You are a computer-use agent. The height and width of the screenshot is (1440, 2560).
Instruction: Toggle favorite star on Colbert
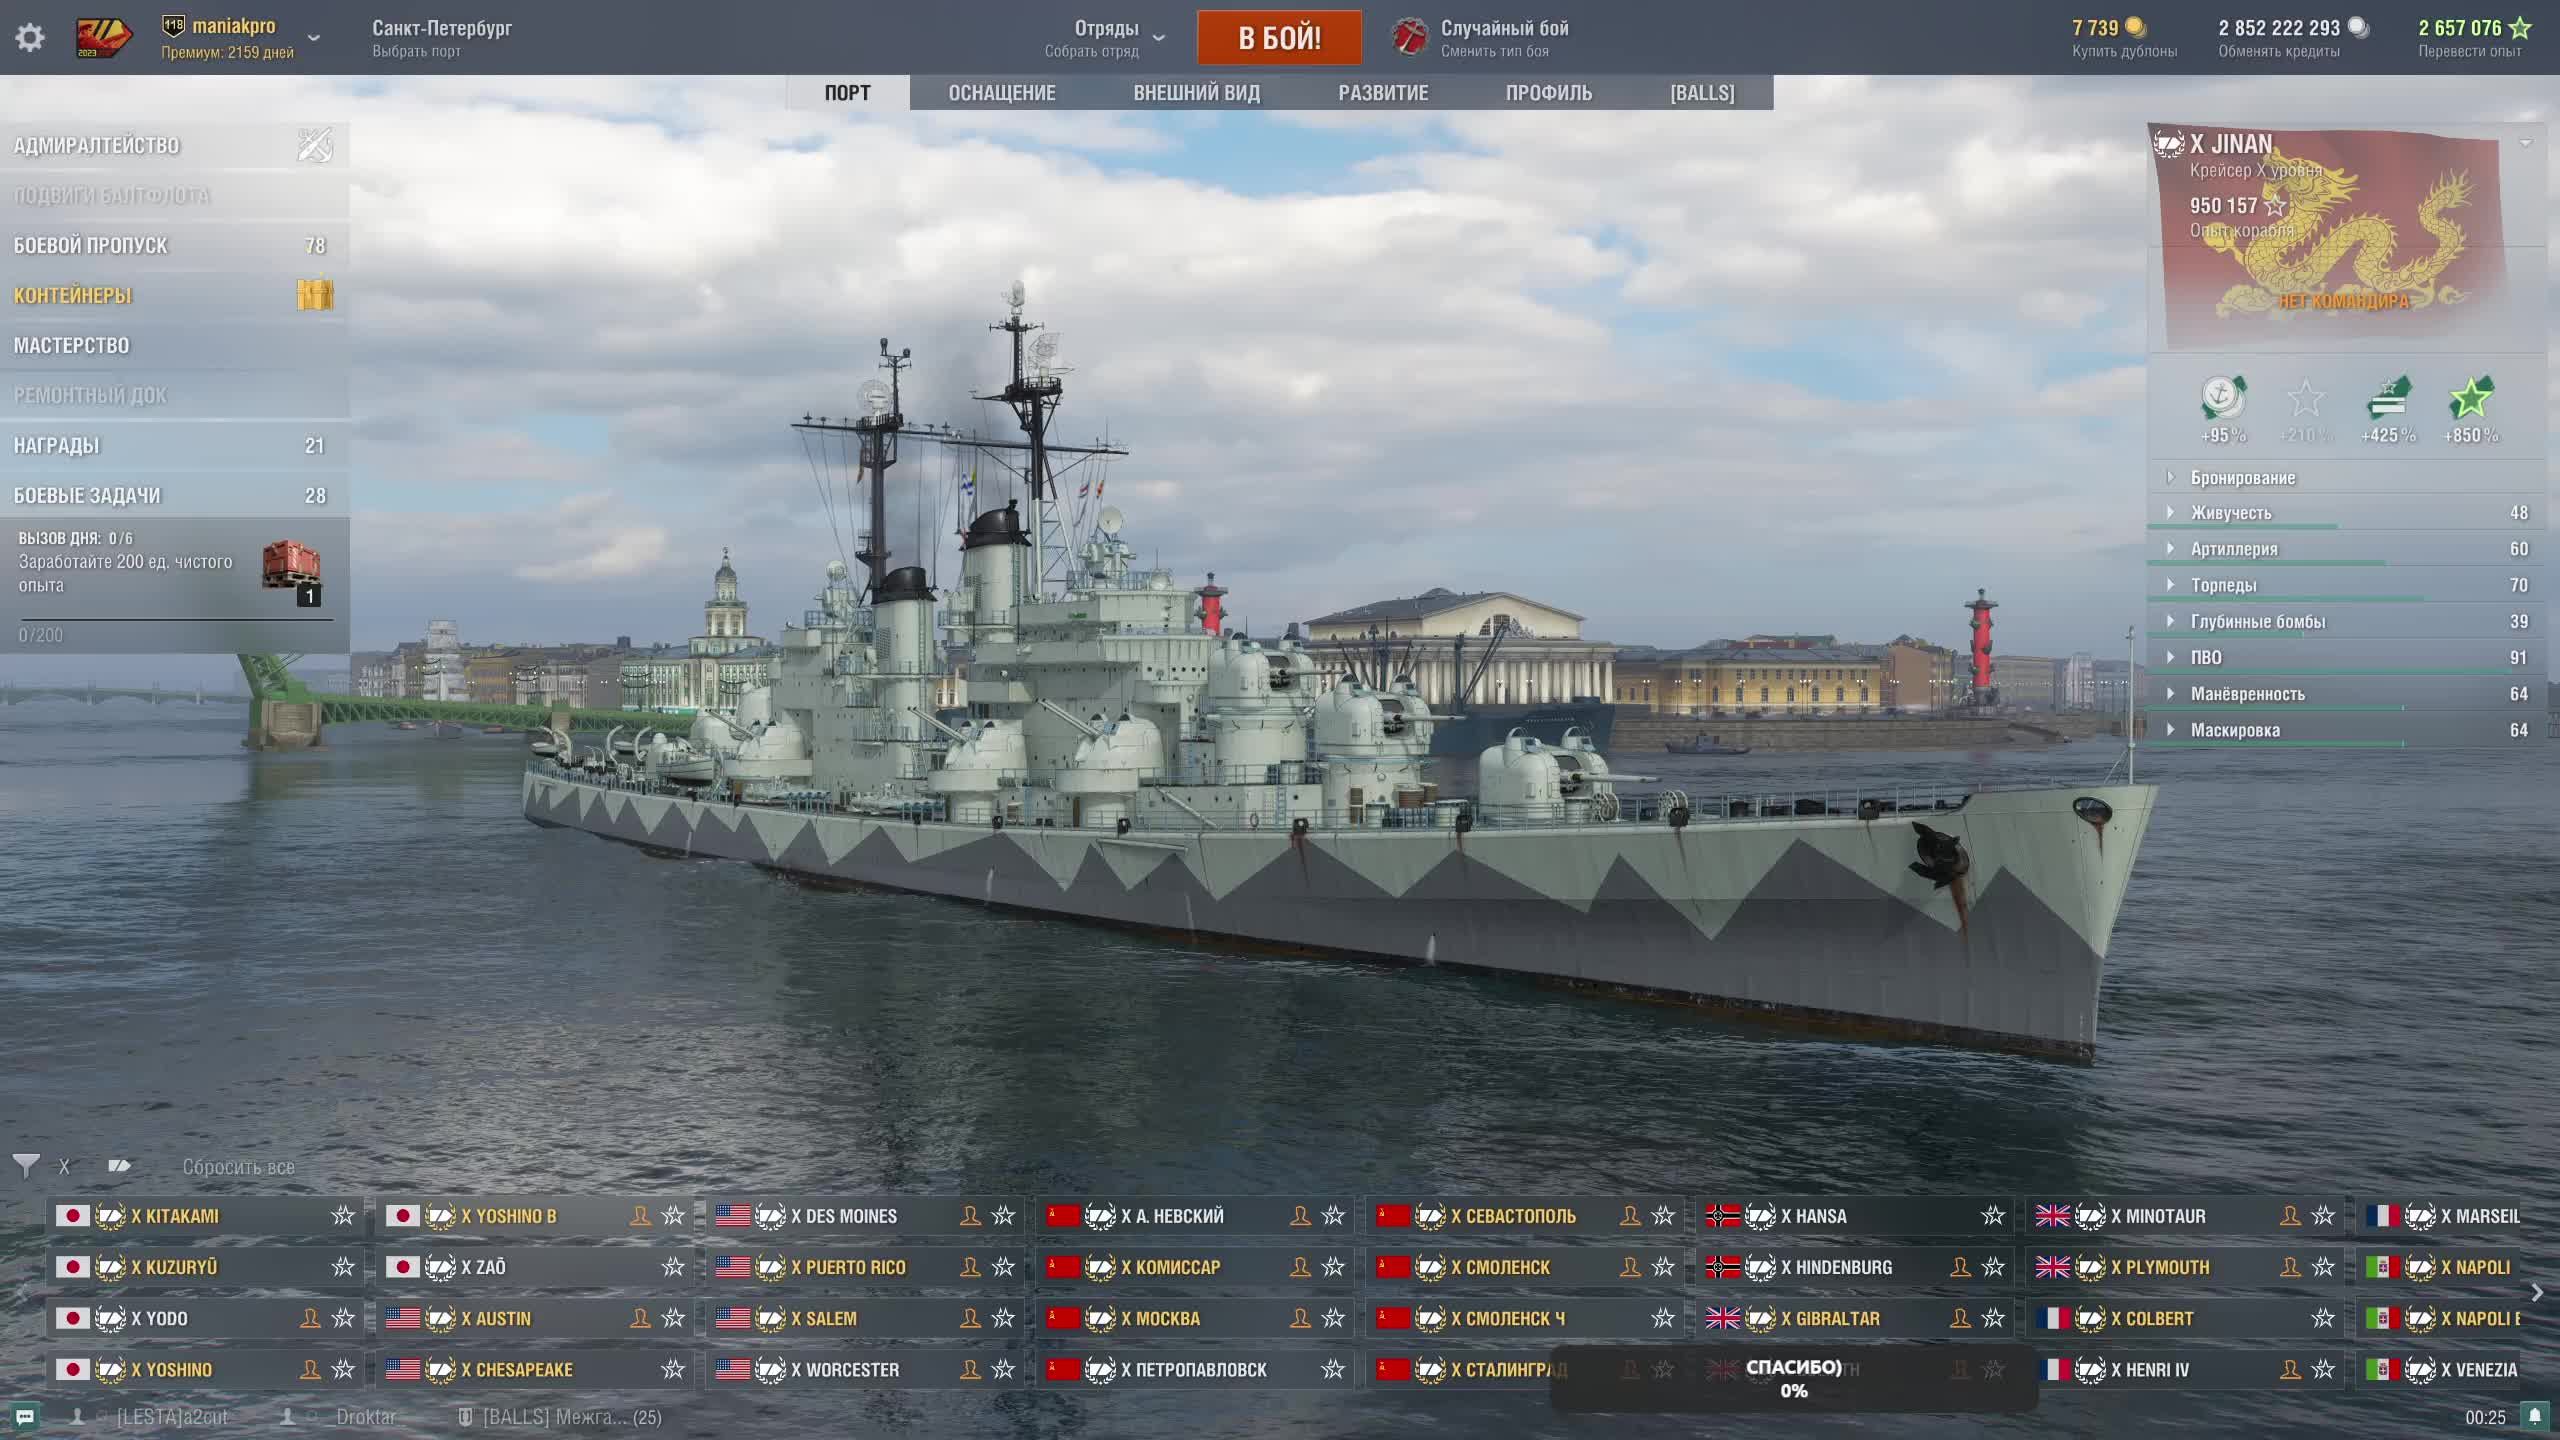[x=2323, y=1318]
